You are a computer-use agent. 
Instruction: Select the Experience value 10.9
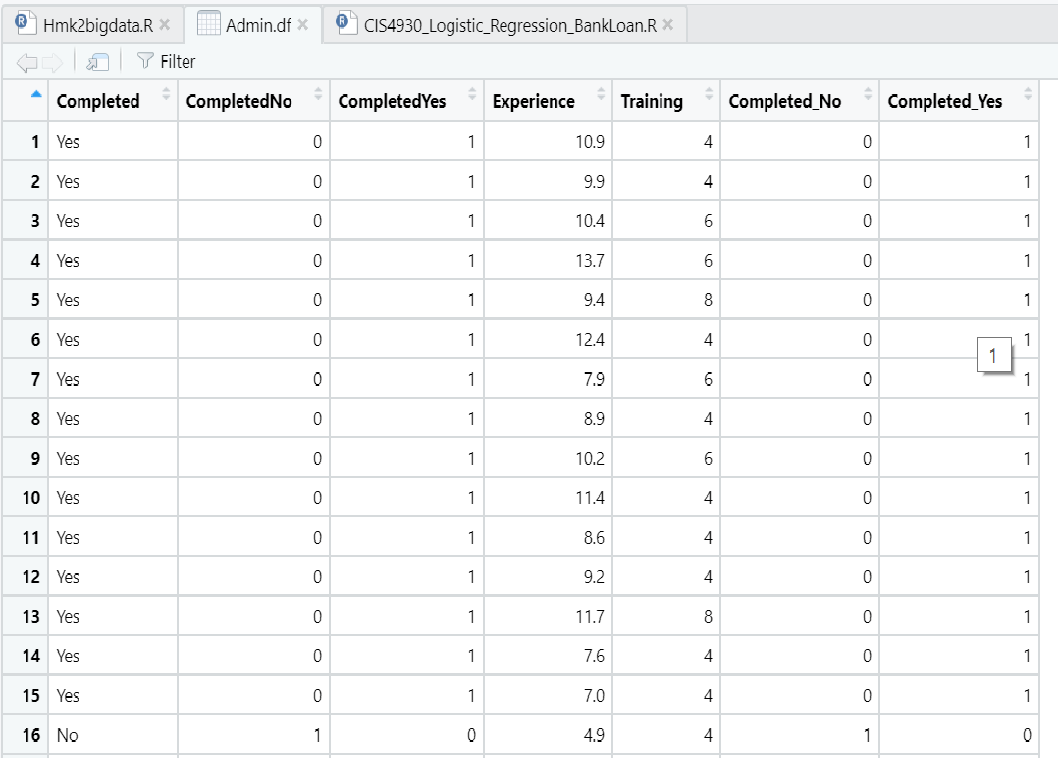pyautogui.click(x=590, y=142)
